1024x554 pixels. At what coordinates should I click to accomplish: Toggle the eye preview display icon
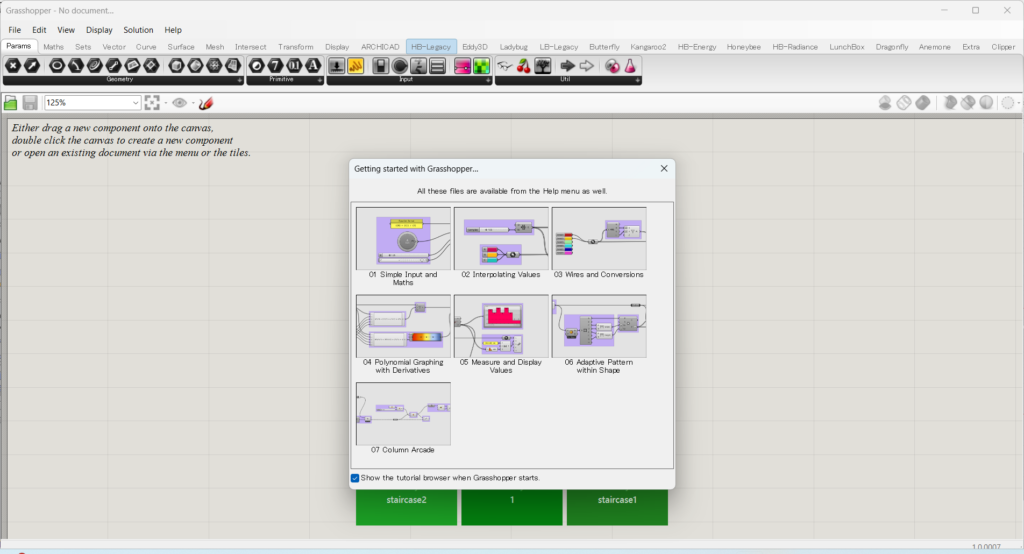(x=180, y=103)
